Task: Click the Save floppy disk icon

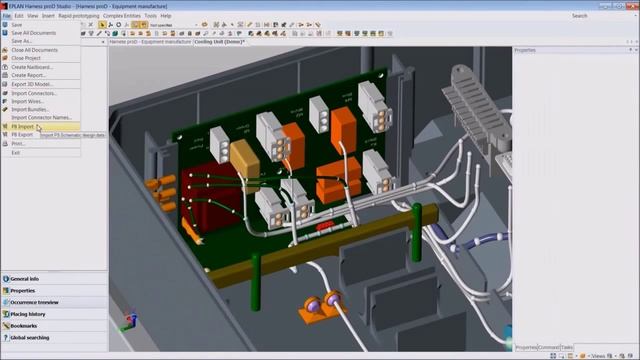Action: click(x=5, y=25)
